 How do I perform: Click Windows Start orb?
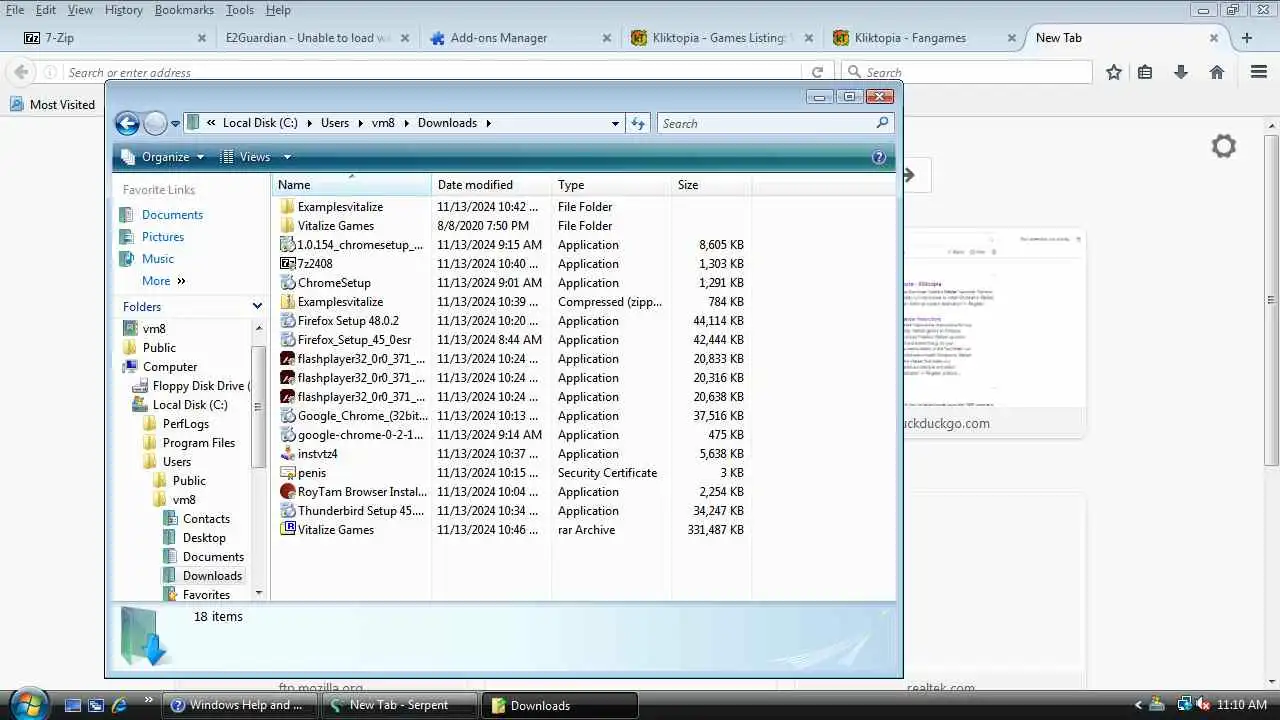pos(28,703)
